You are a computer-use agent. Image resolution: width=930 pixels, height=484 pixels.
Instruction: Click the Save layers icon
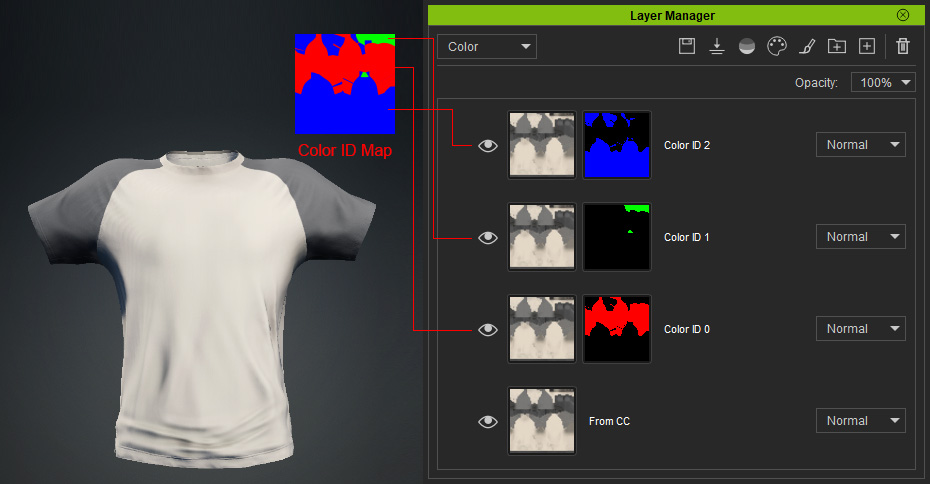click(x=687, y=46)
